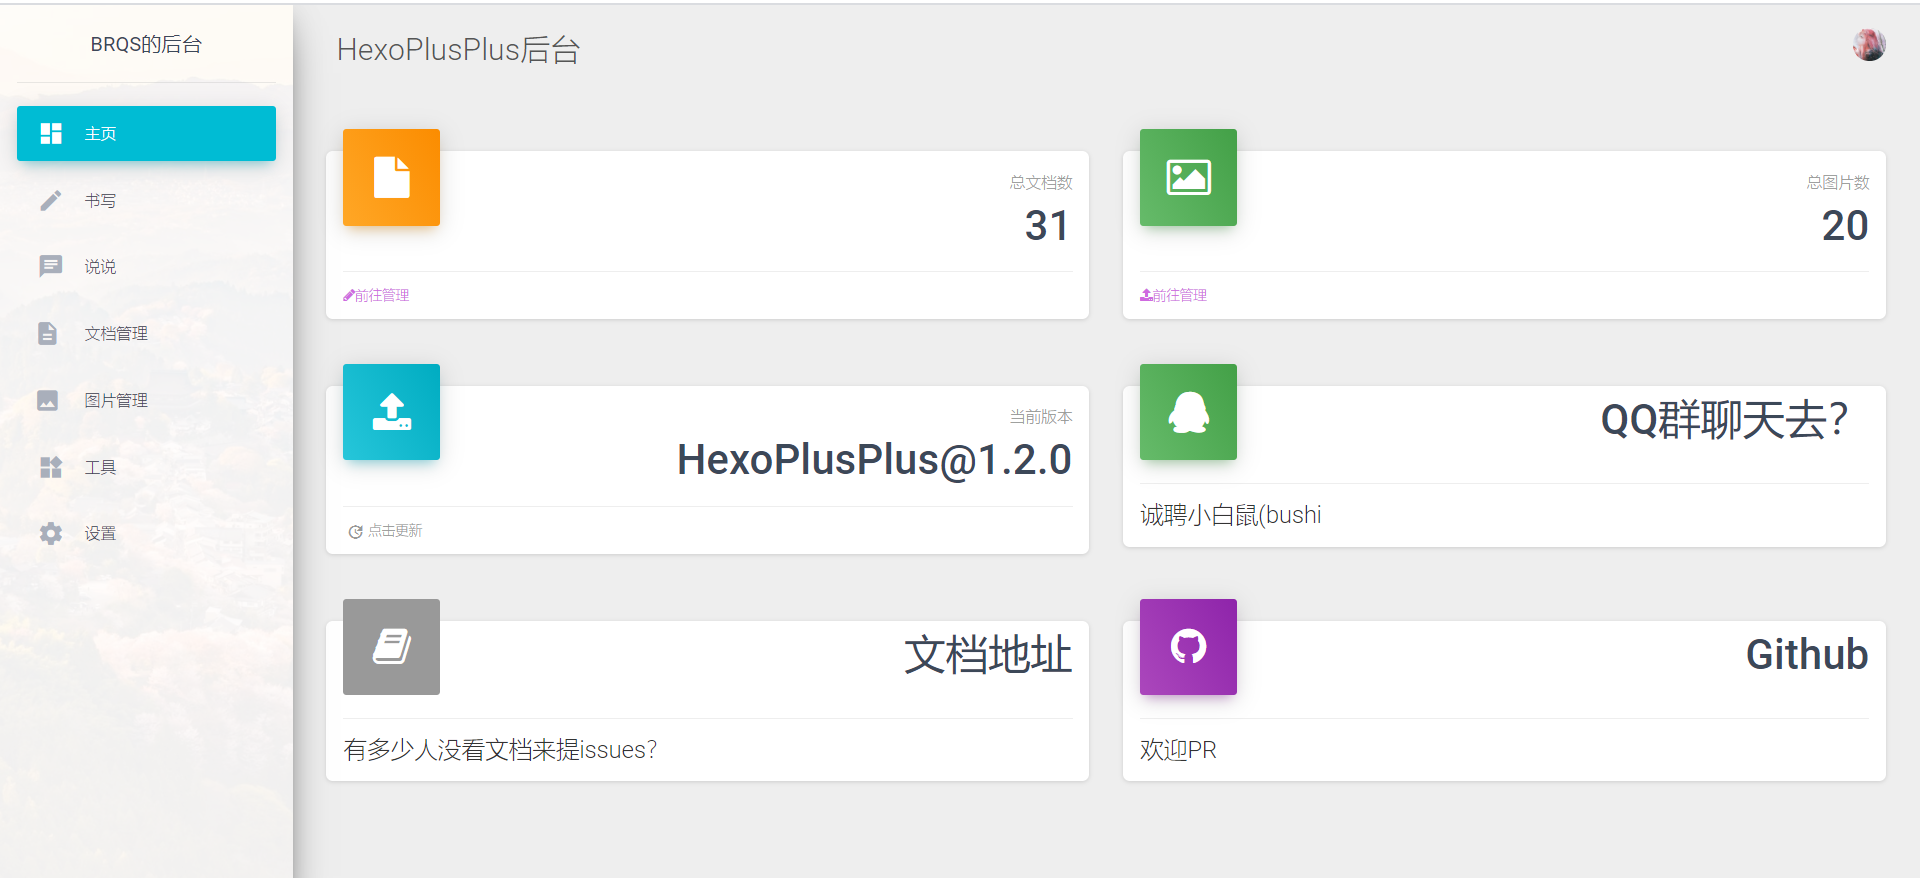Click the widgets icon beside 工具
1920x878 pixels.
pos(51,467)
